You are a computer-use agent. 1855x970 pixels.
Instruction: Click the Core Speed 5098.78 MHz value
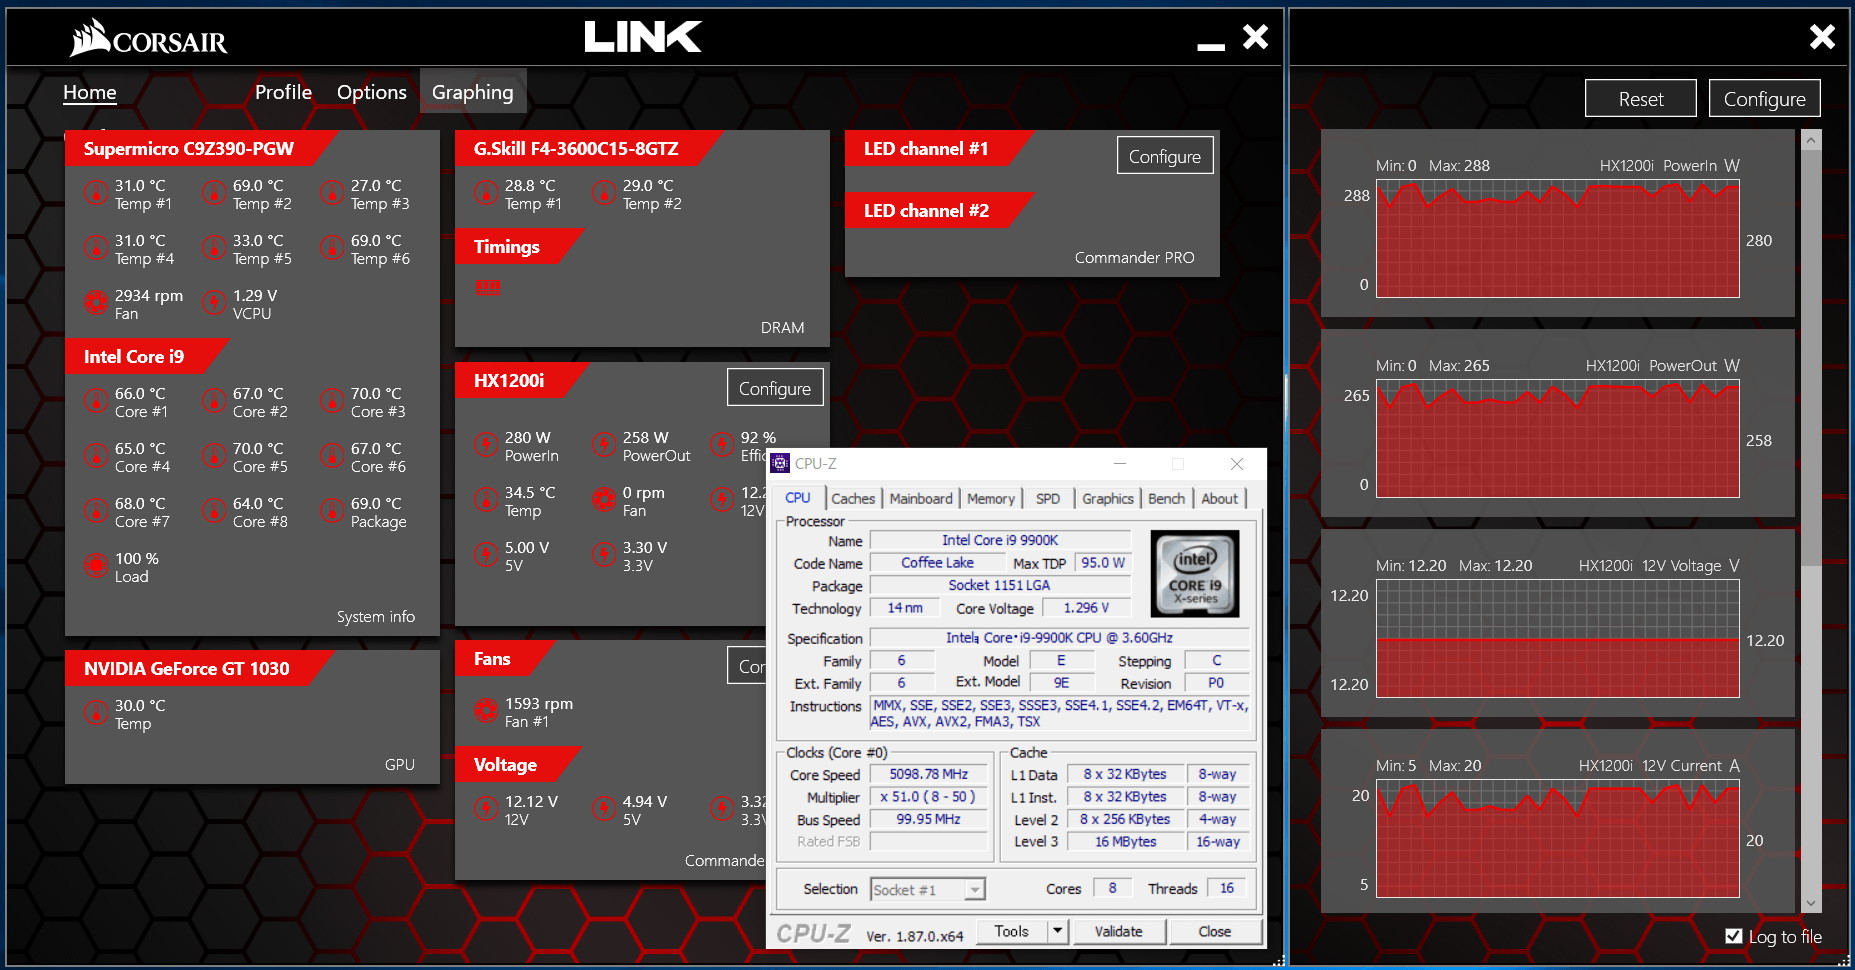point(928,774)
